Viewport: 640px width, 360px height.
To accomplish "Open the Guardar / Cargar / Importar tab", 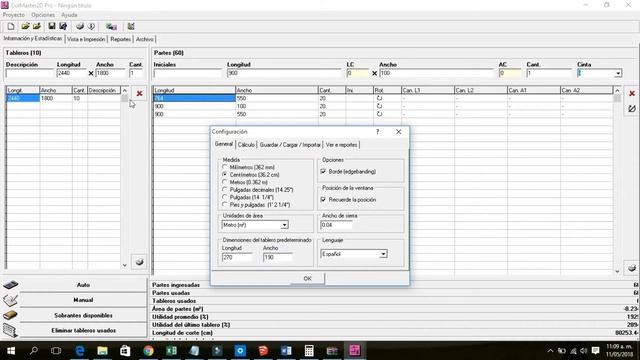I will point(290,144).
